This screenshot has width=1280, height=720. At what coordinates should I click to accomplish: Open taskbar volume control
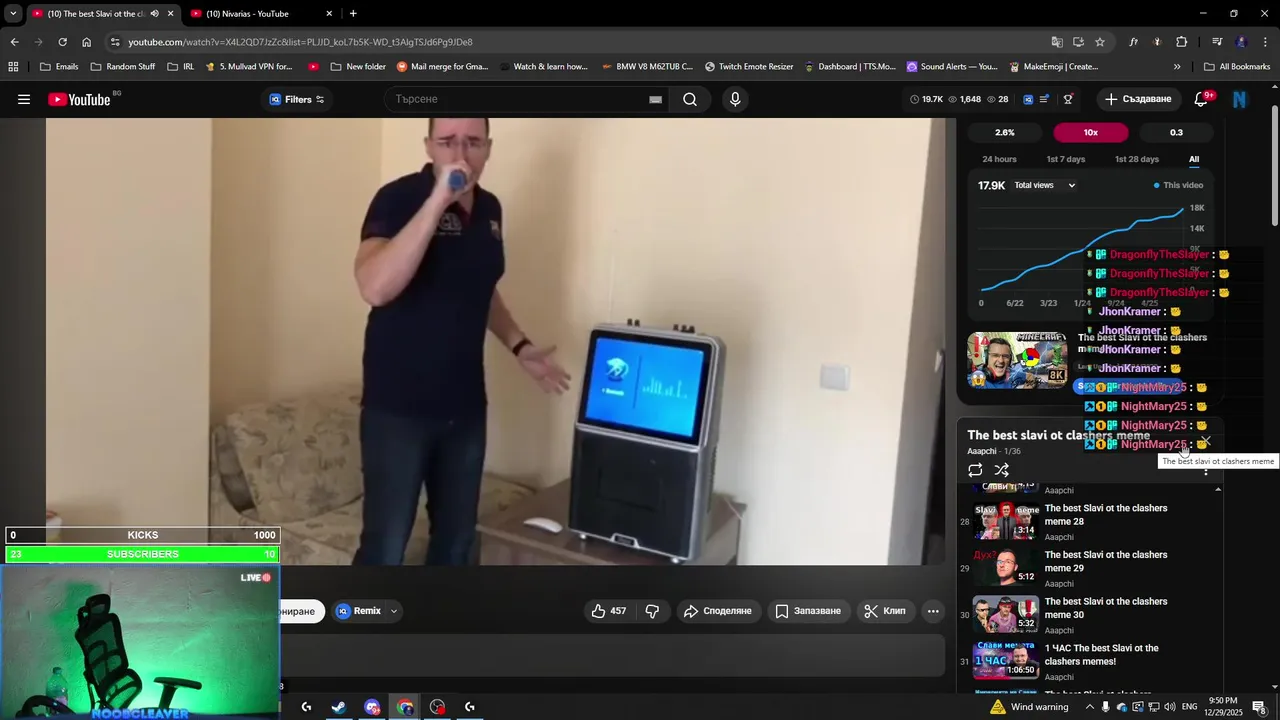click(x=1169, y=707)
